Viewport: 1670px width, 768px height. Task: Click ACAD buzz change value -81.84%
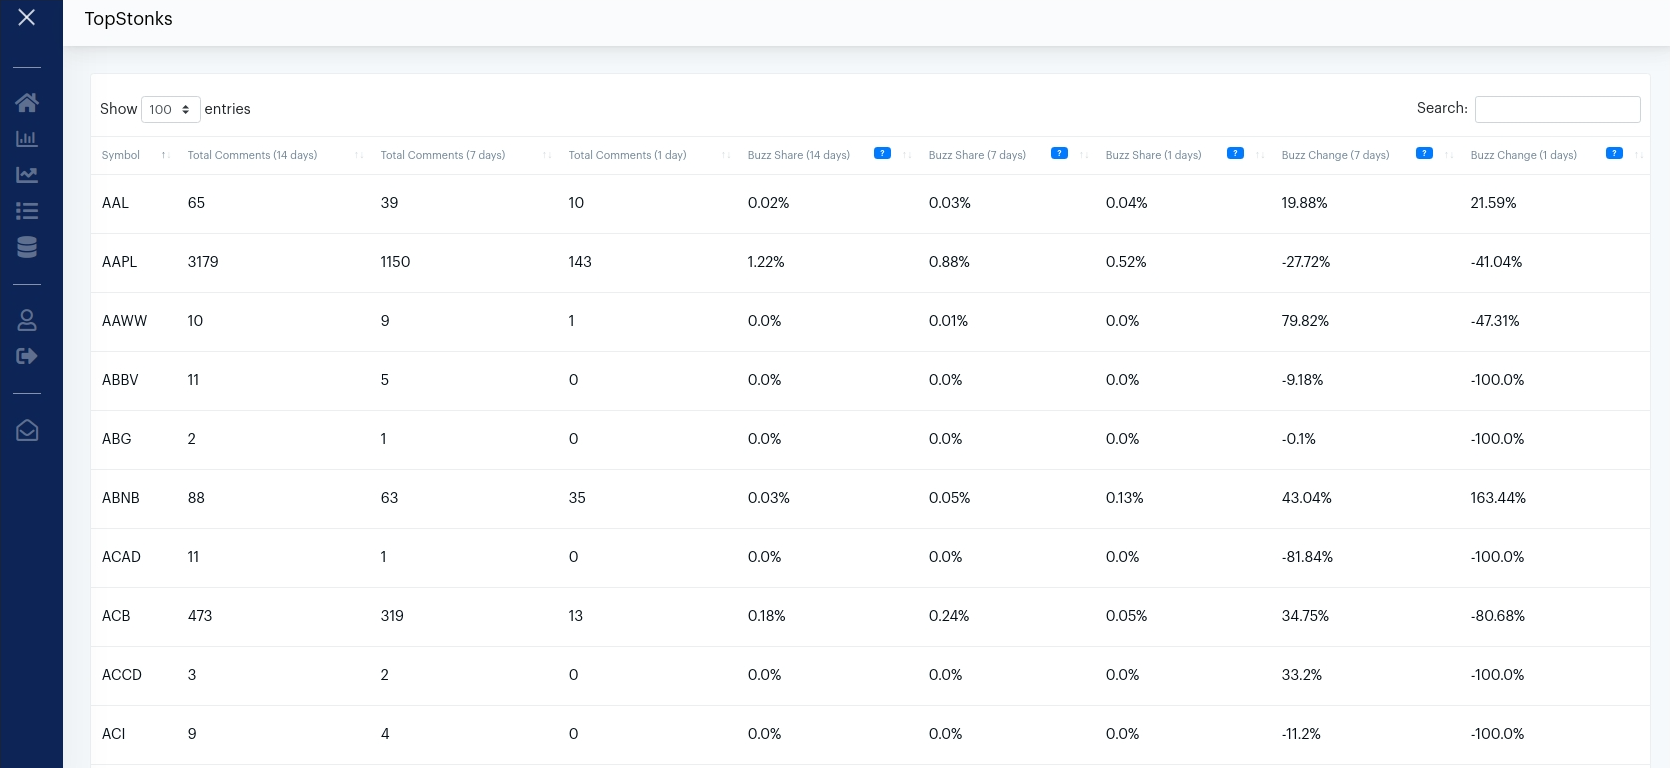(1307, 557)
